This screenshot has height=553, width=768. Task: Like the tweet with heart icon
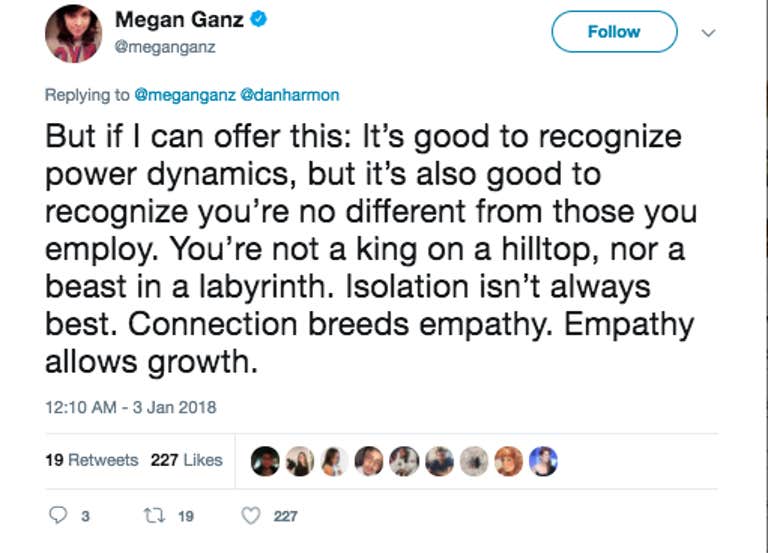tap(251, 515)
